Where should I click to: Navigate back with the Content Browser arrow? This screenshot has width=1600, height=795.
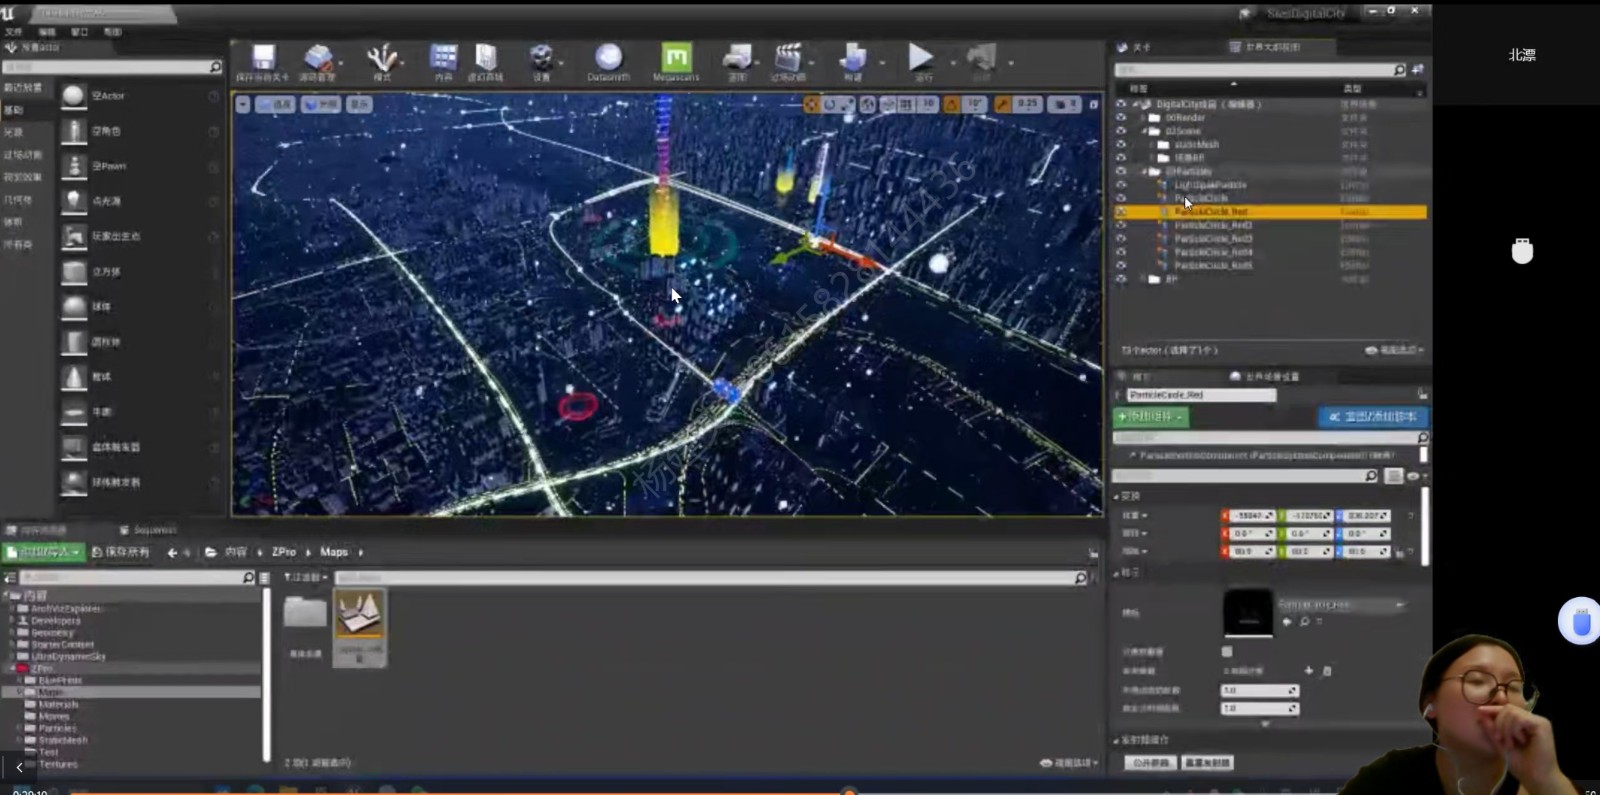172,552
